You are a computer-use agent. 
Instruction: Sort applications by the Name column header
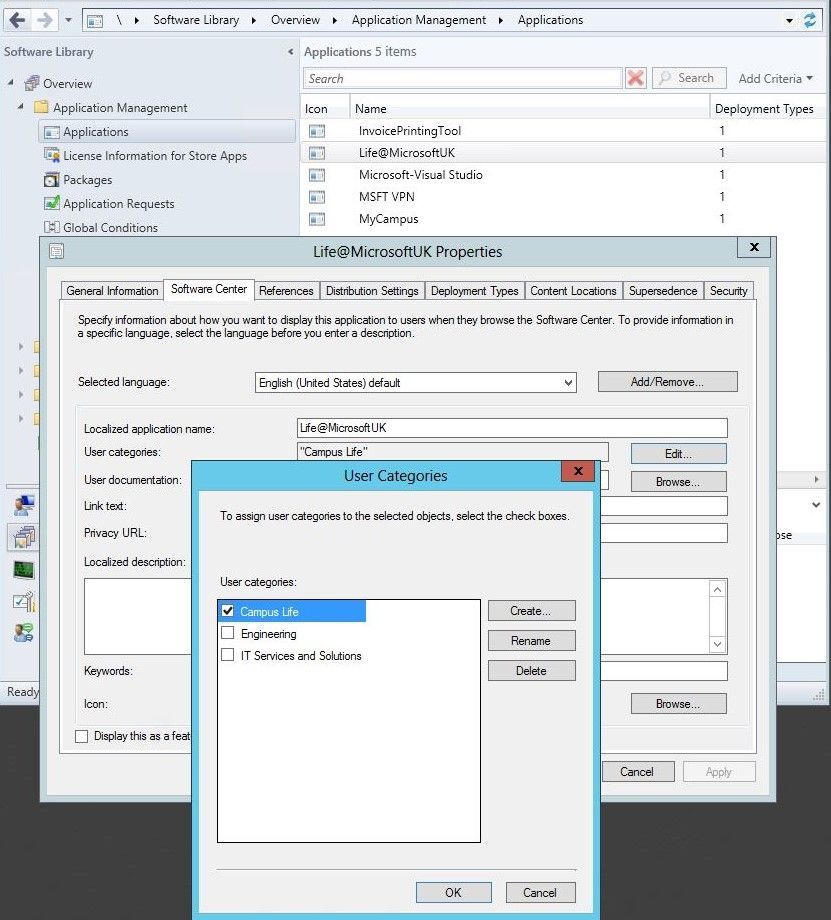point(529,109)
